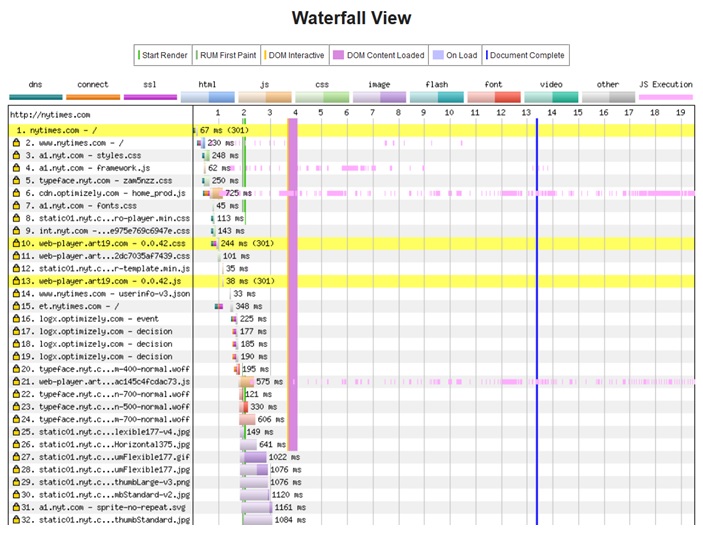Open request 14 www.nytimes.com userinfo-v3.json
703x534 pixels.
pos(101,294)
